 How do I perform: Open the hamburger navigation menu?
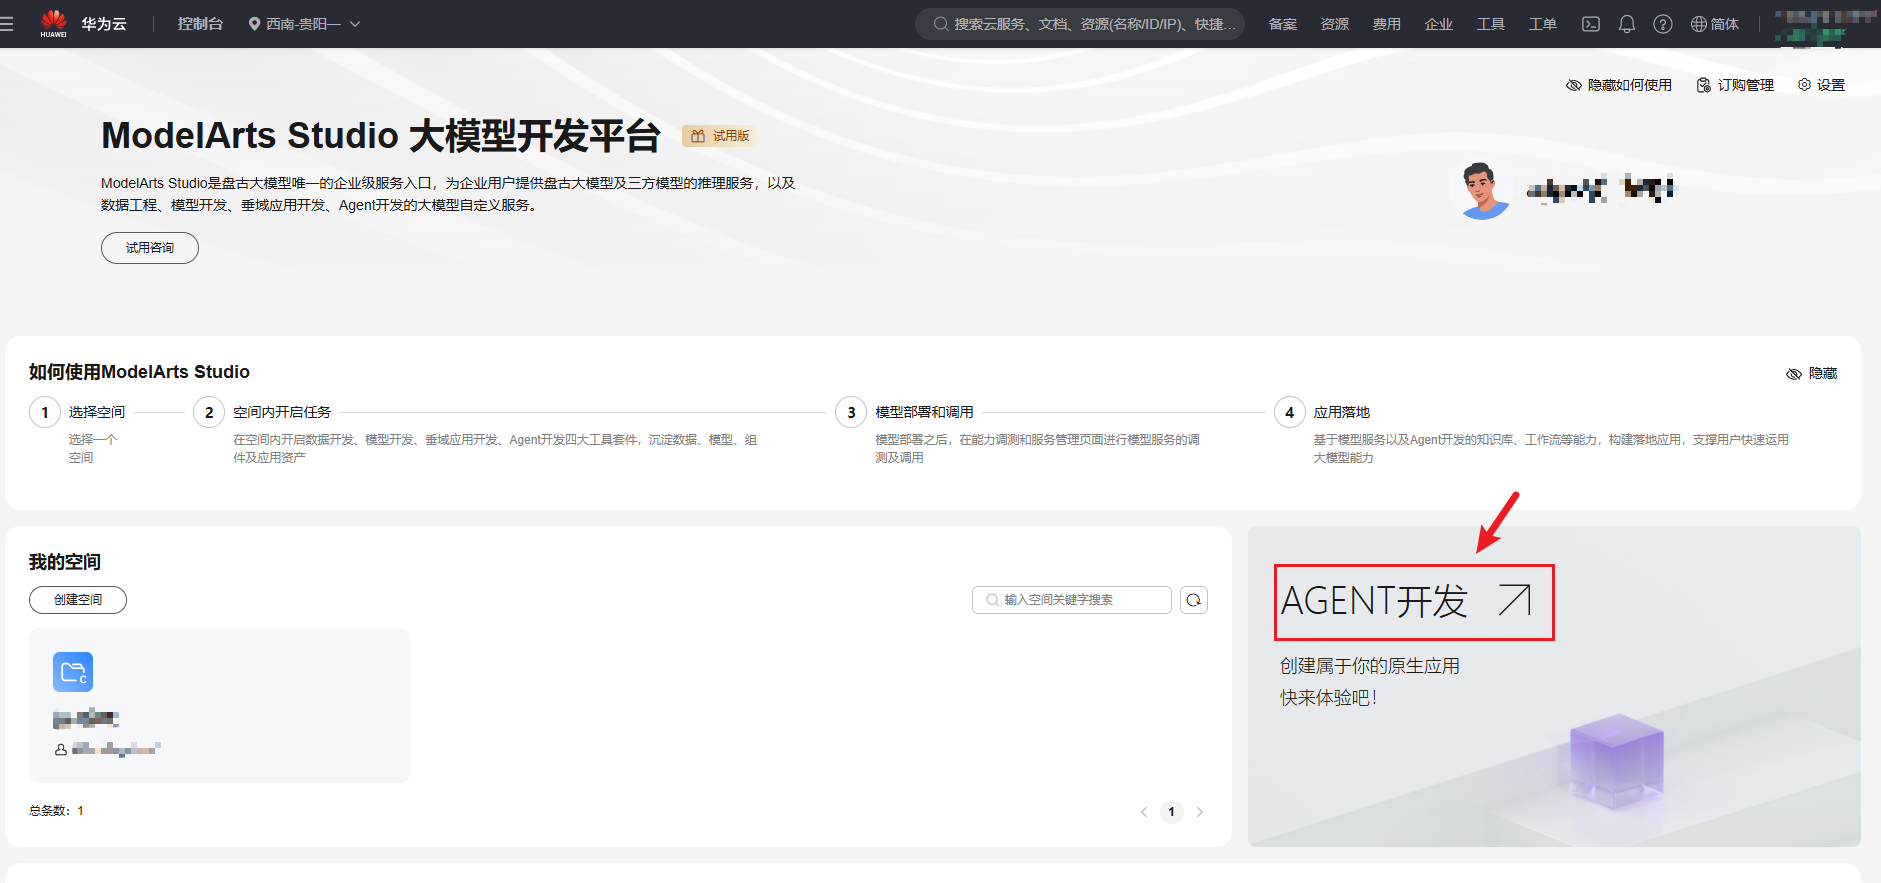[x=7, y=24]
